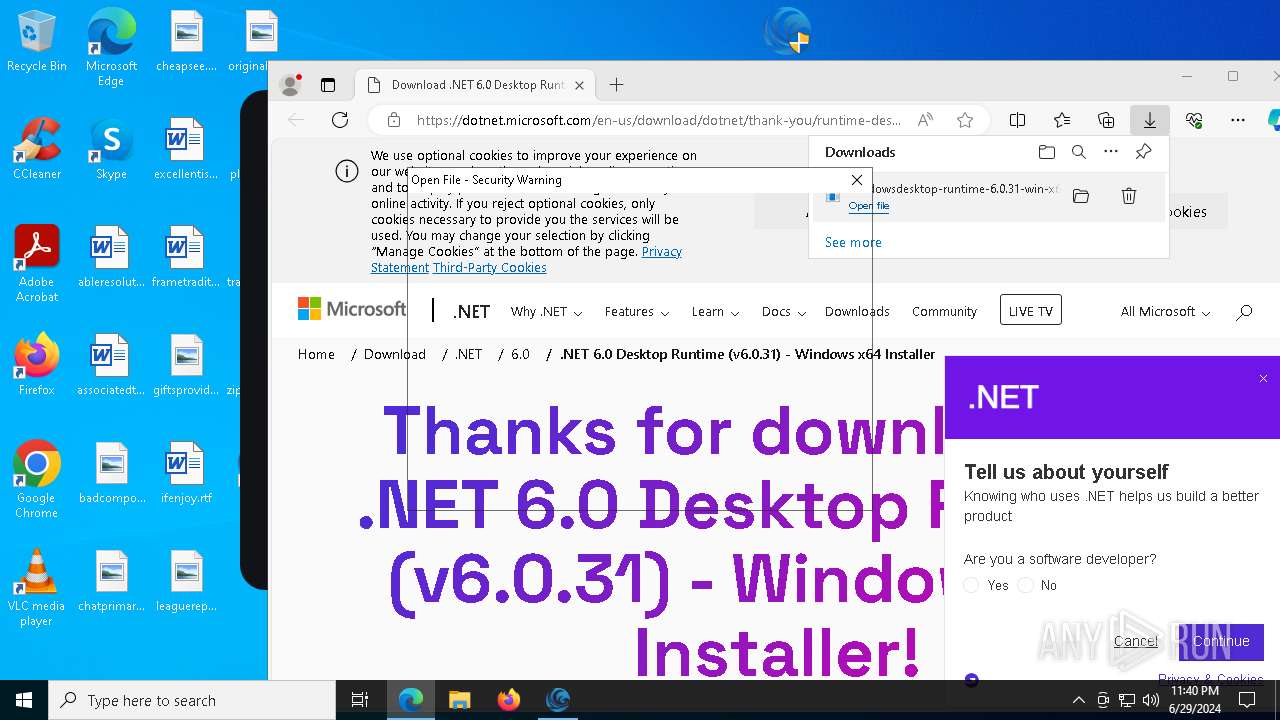
Task: Open Google Chrome desktop shortcut
Action: point(37,480)
